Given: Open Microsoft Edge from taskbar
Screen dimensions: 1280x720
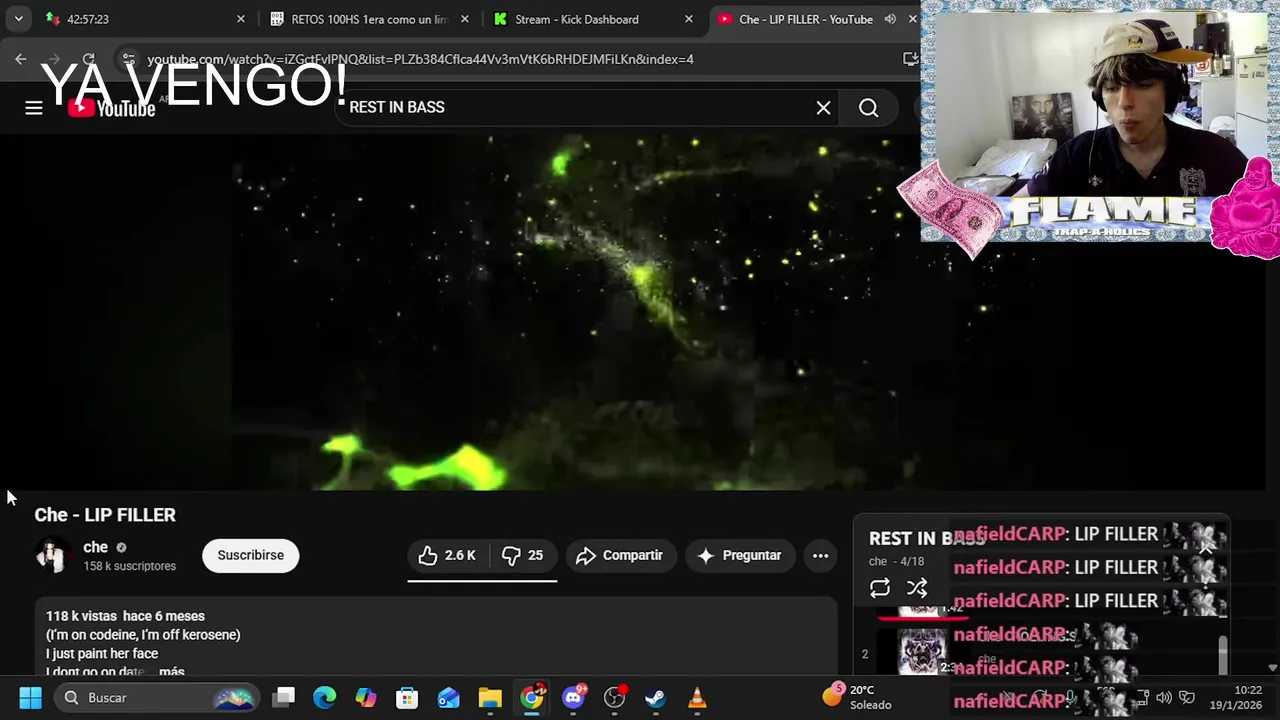Looking at the screenshot, I should tap(325, 698).
